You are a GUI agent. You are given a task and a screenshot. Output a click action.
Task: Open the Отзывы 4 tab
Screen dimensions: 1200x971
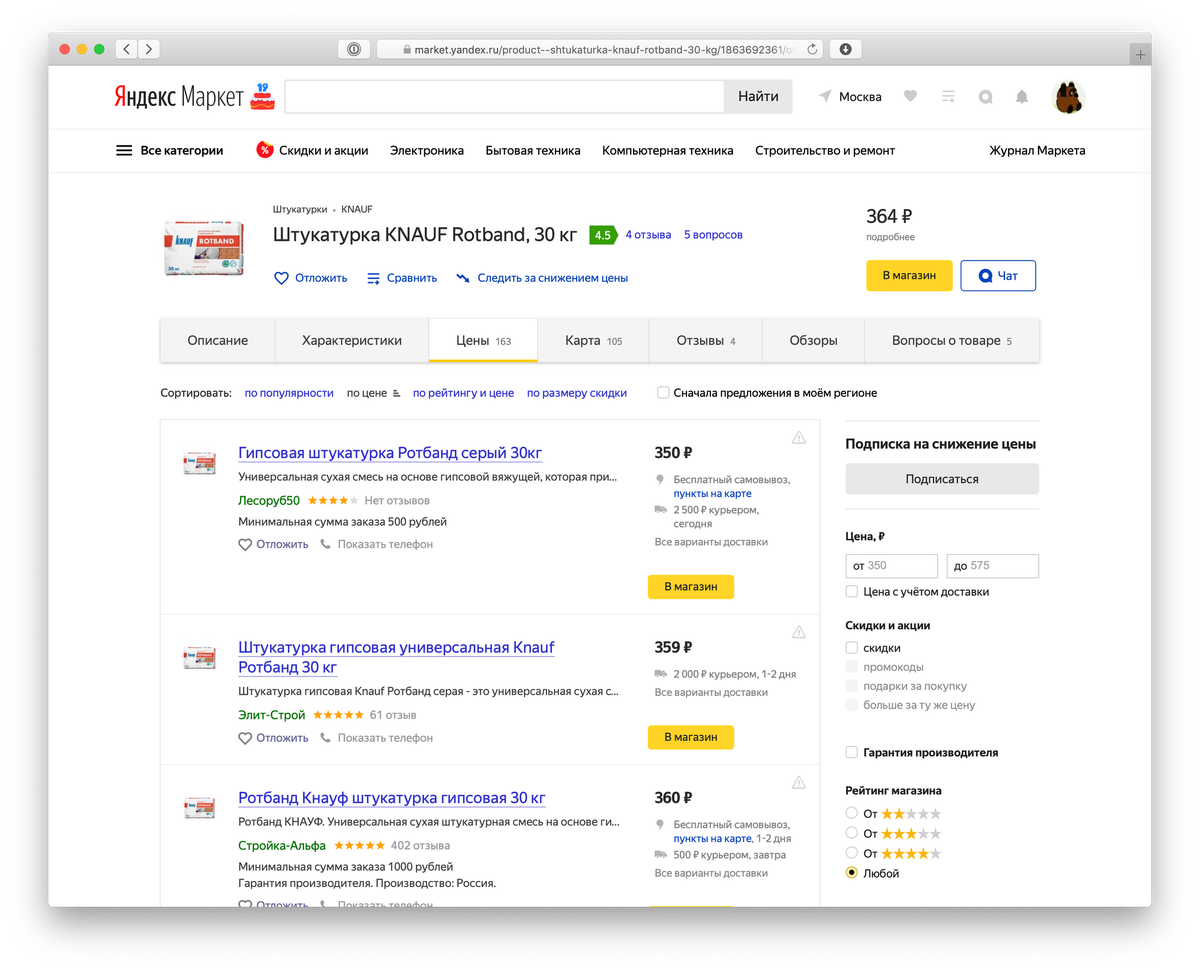(x=706, y=341)
